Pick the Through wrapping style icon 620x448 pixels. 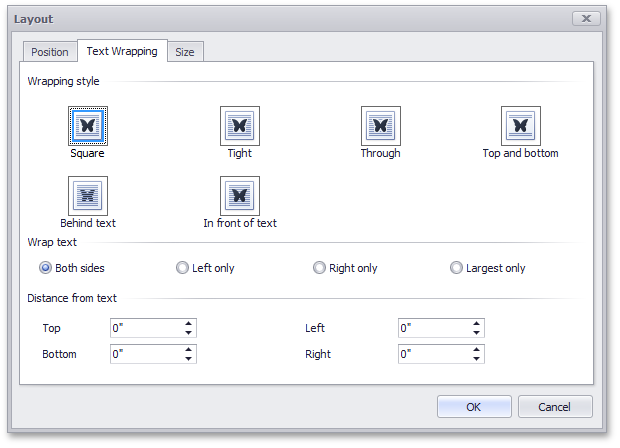380,125
